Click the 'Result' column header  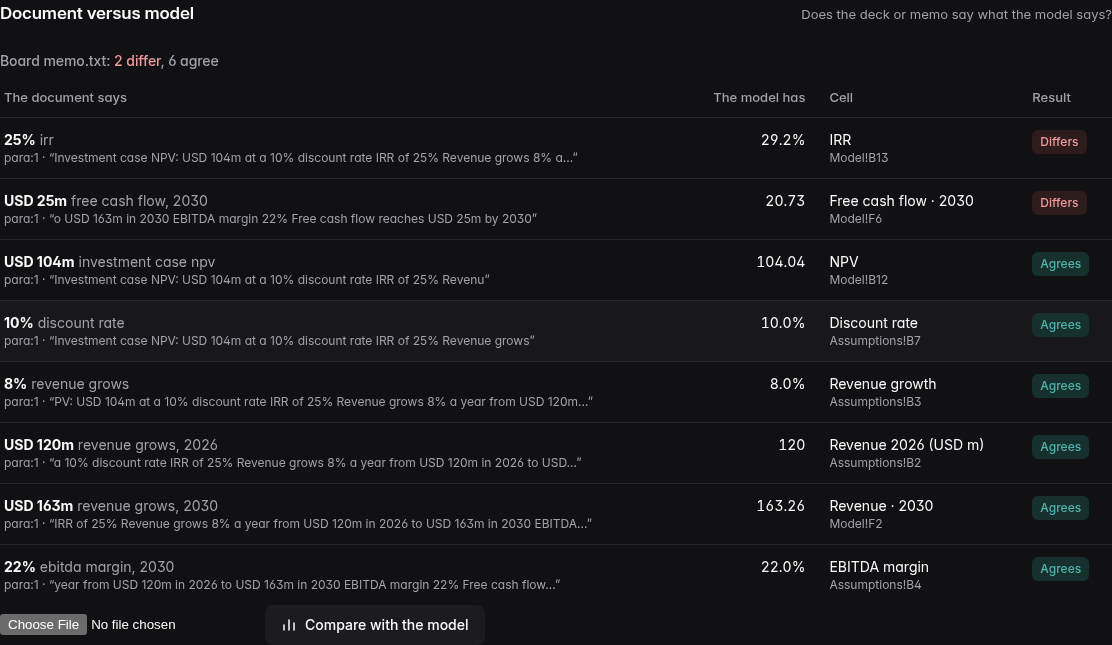click(1051, 98)
